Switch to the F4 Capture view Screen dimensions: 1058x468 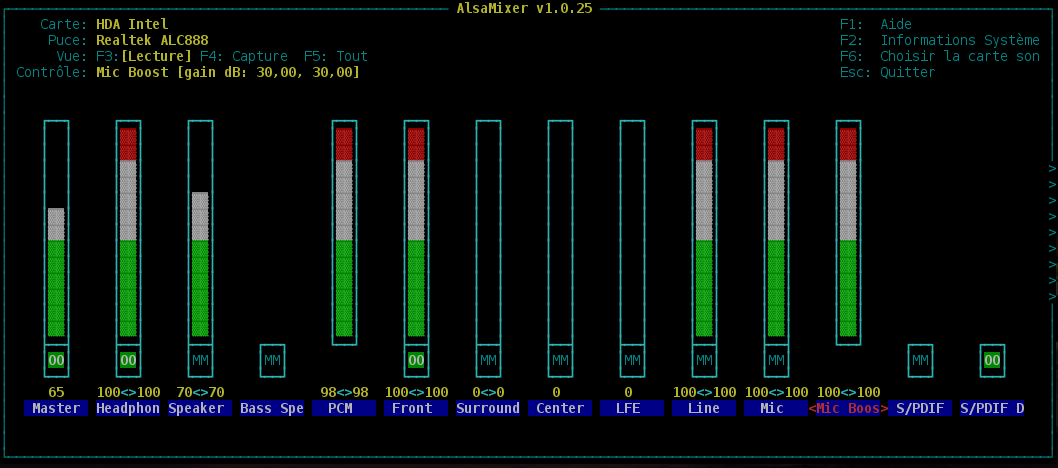point(244,57)
